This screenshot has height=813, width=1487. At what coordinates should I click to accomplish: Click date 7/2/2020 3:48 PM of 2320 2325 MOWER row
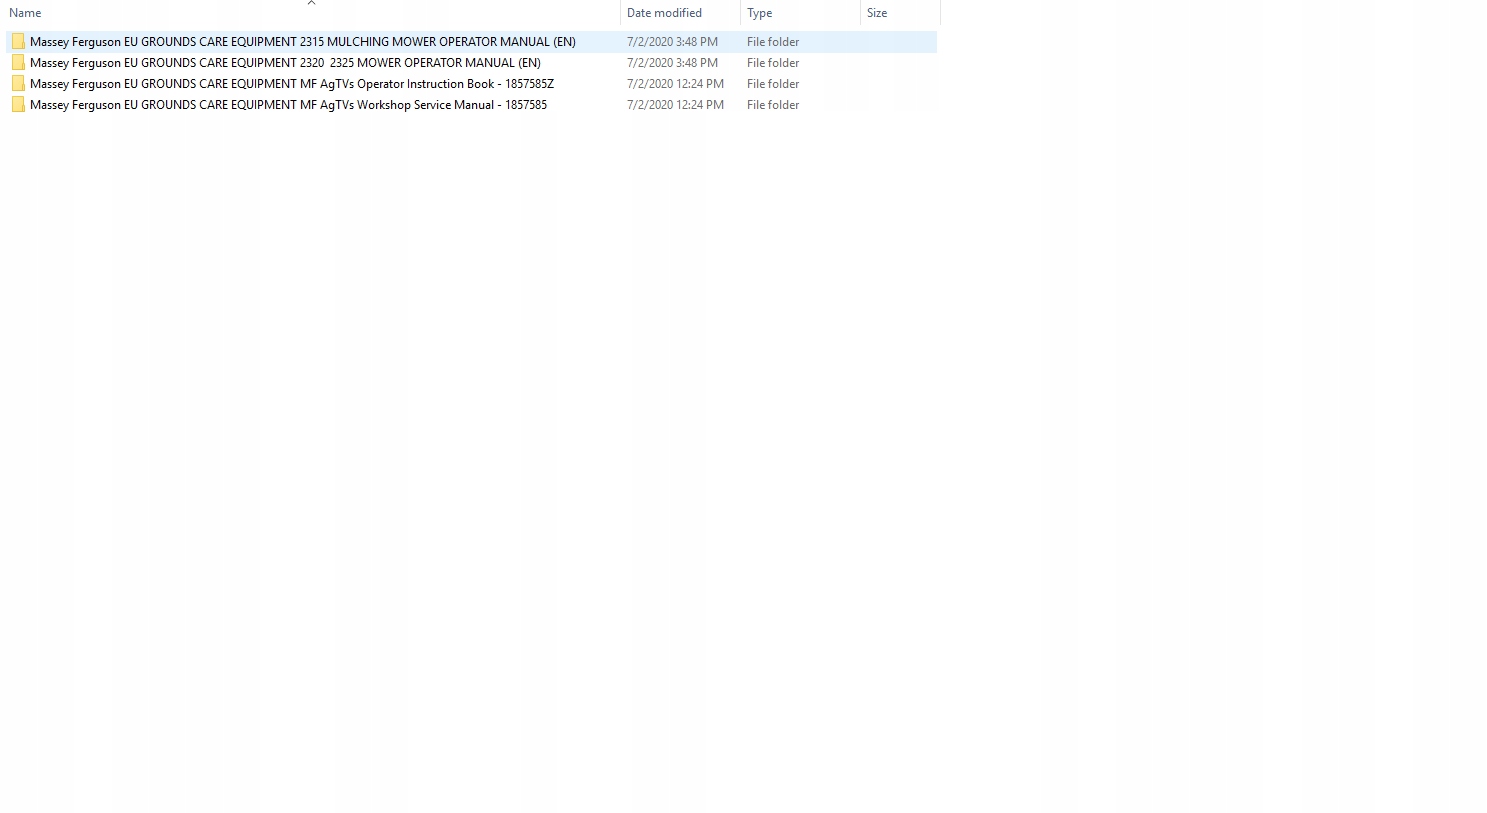(672, 63)
